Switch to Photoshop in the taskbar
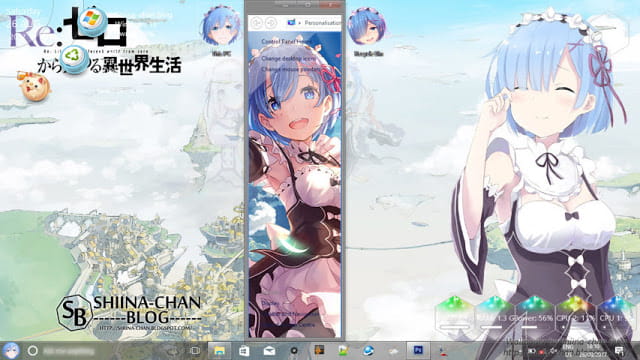 [418, 351]
